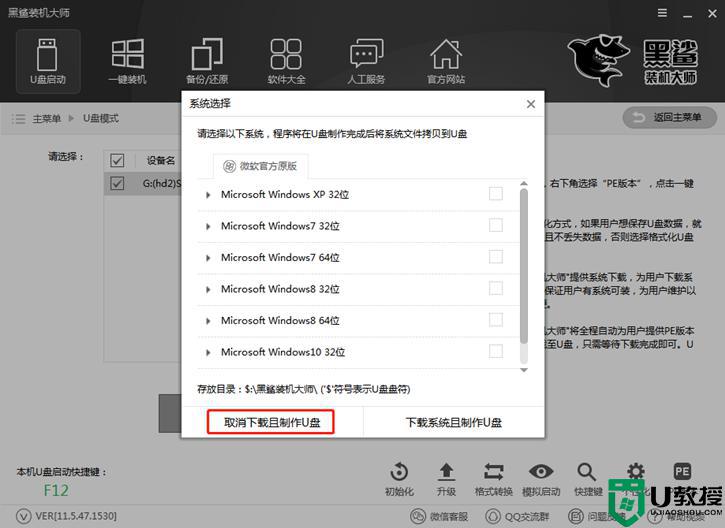Open the 软件大全 section
The height and width of the screenshot is (528, 725).
[x=286, y=61]
